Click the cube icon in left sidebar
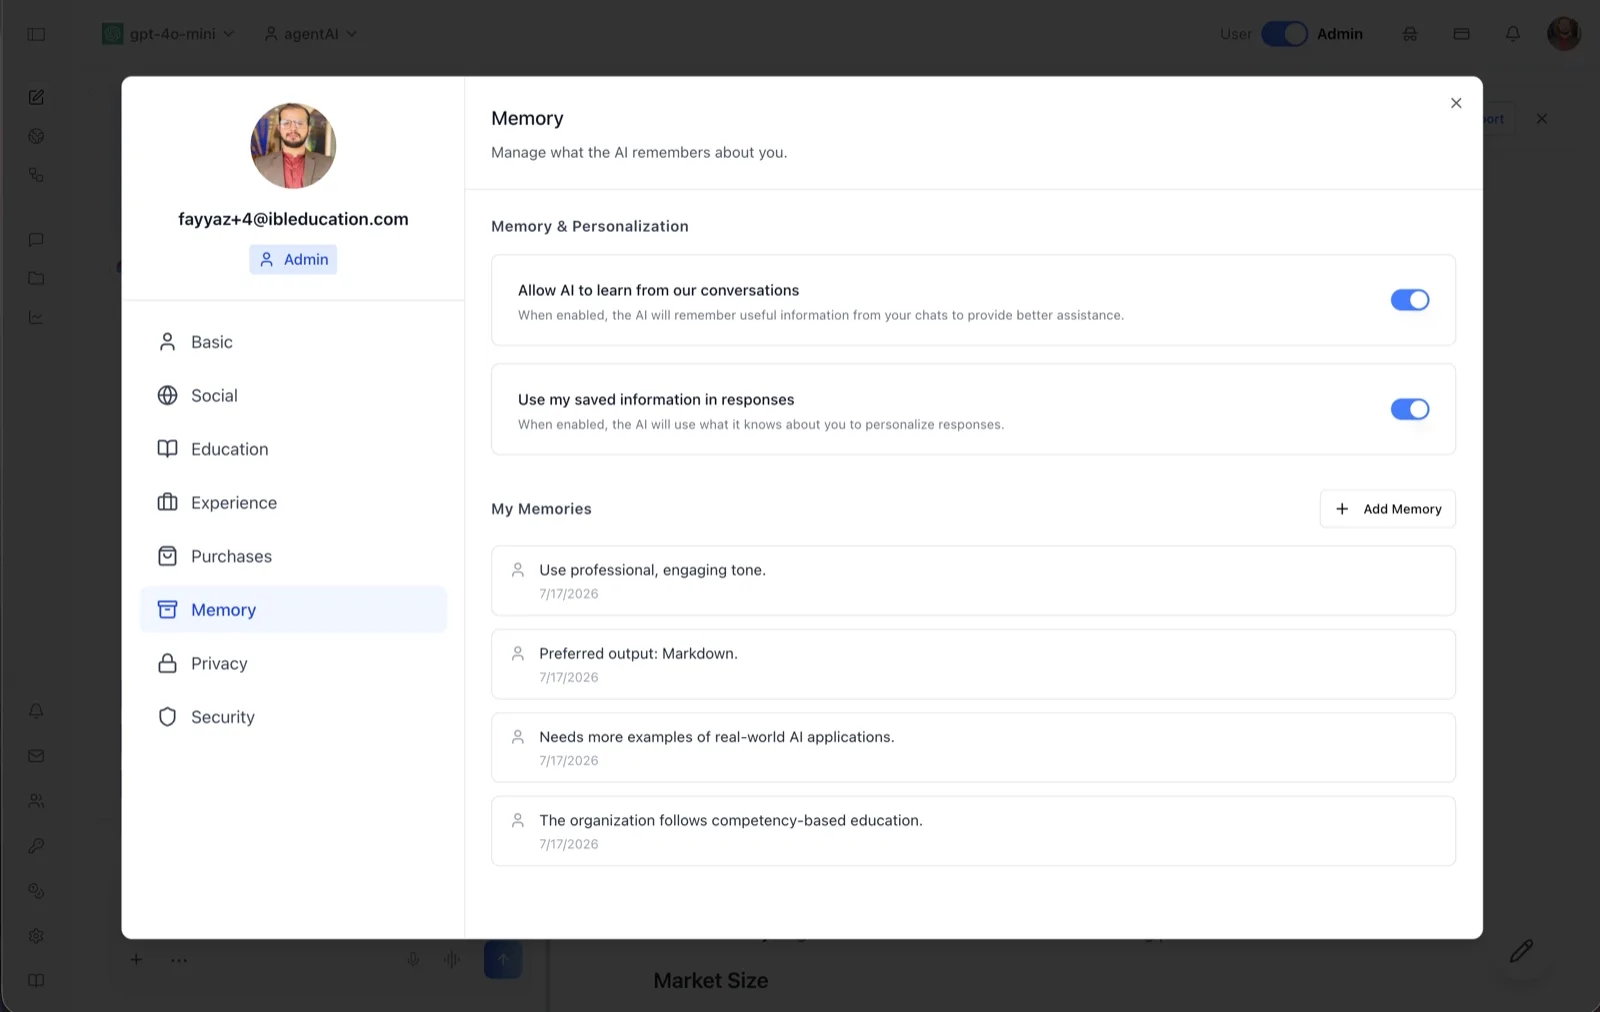 (x=36, y=136)
